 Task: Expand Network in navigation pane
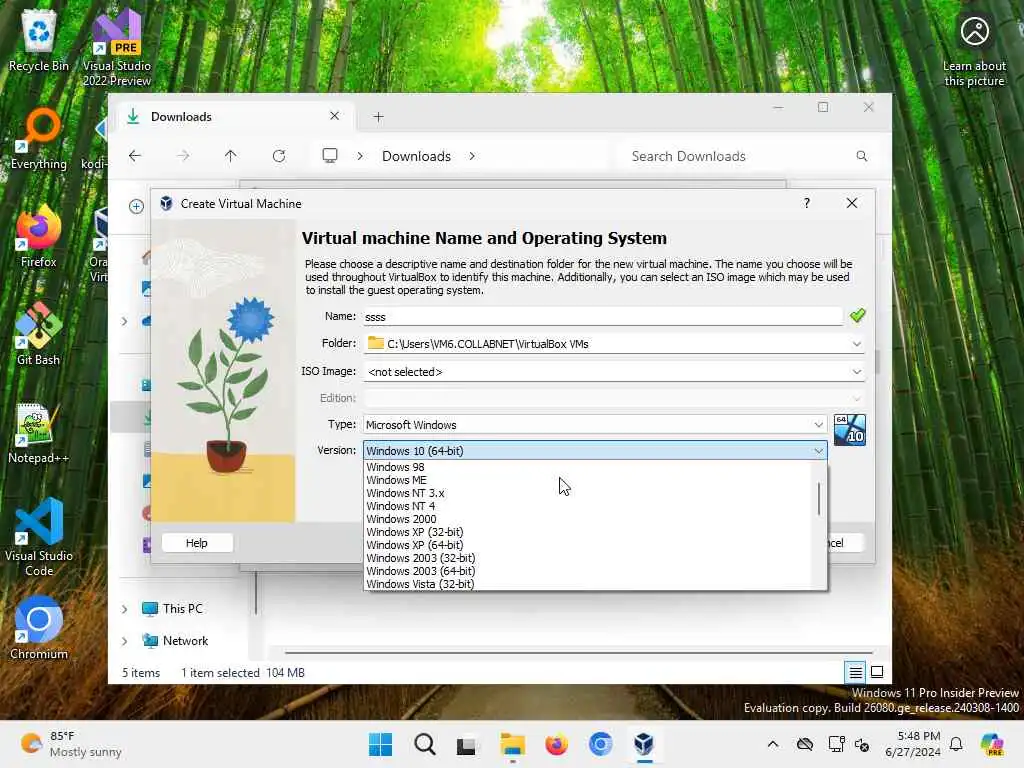[x=125, y=641]
